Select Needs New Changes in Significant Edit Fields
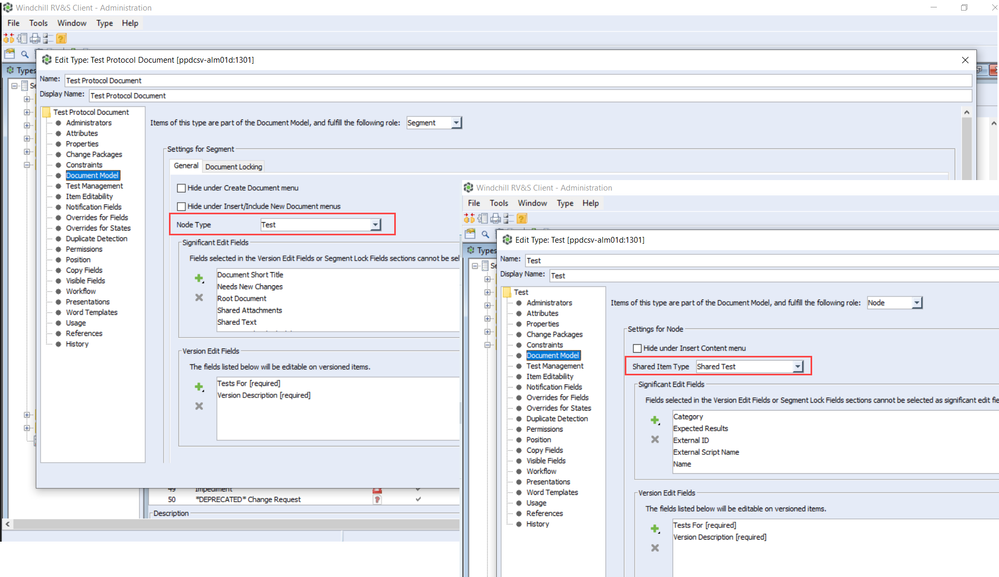This screenshot has width=999, height=577. pos(250,287)
